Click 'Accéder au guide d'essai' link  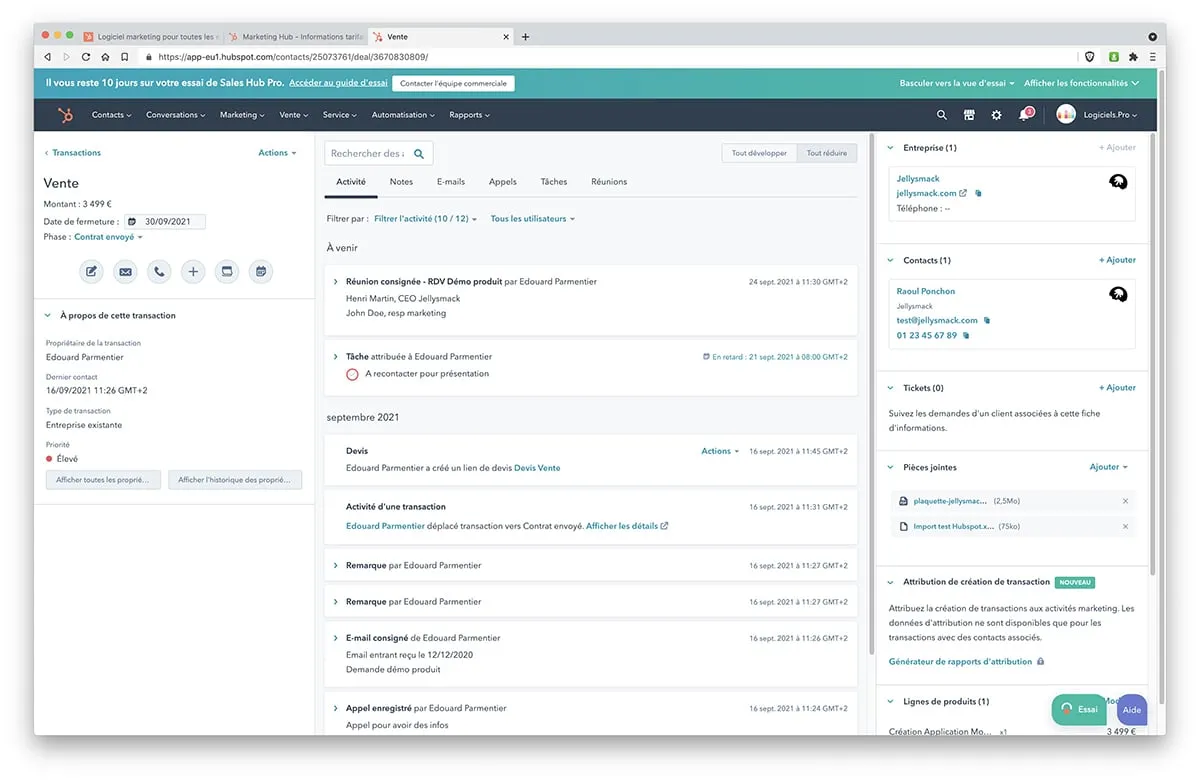(x=338, y=84)
